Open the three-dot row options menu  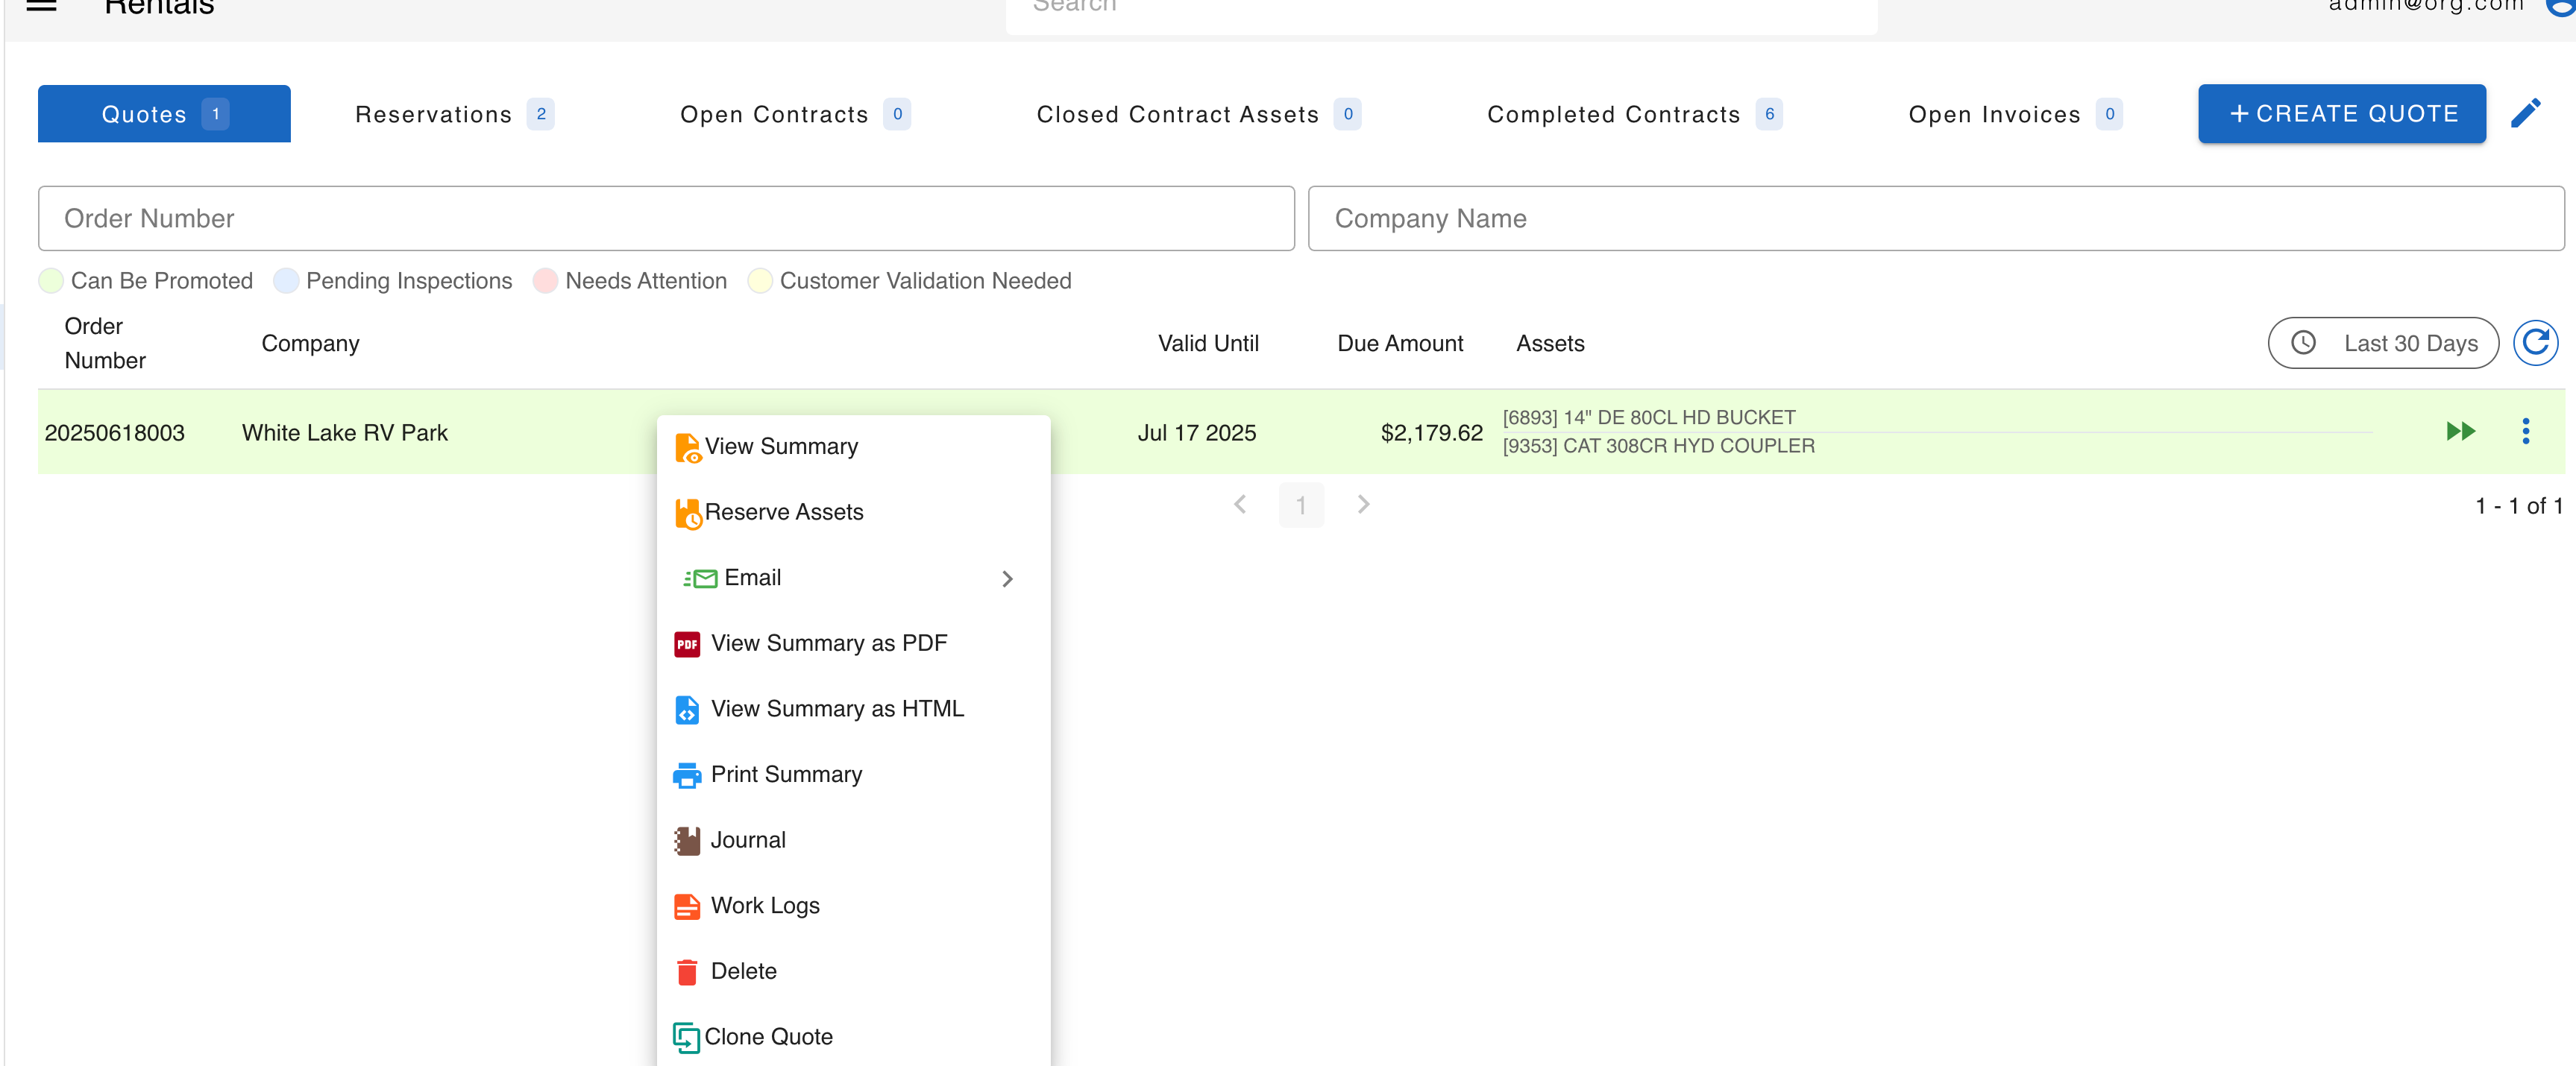2525,431
